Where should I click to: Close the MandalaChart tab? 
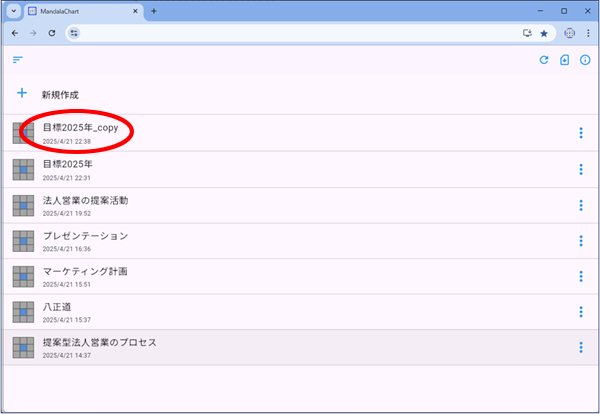pos(135,11)
